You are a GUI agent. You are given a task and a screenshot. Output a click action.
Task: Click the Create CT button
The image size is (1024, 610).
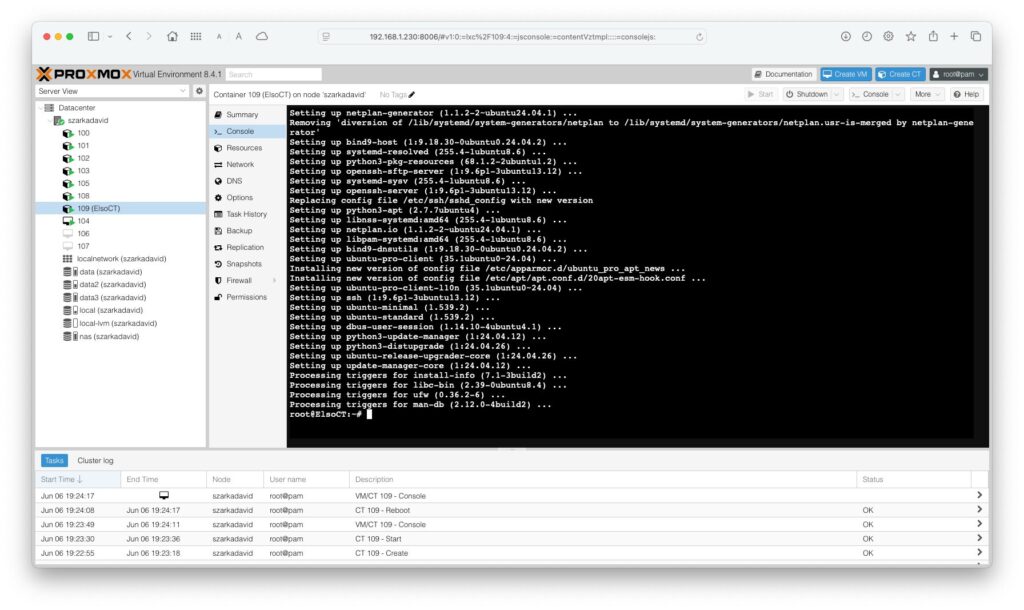click(900, 74)
